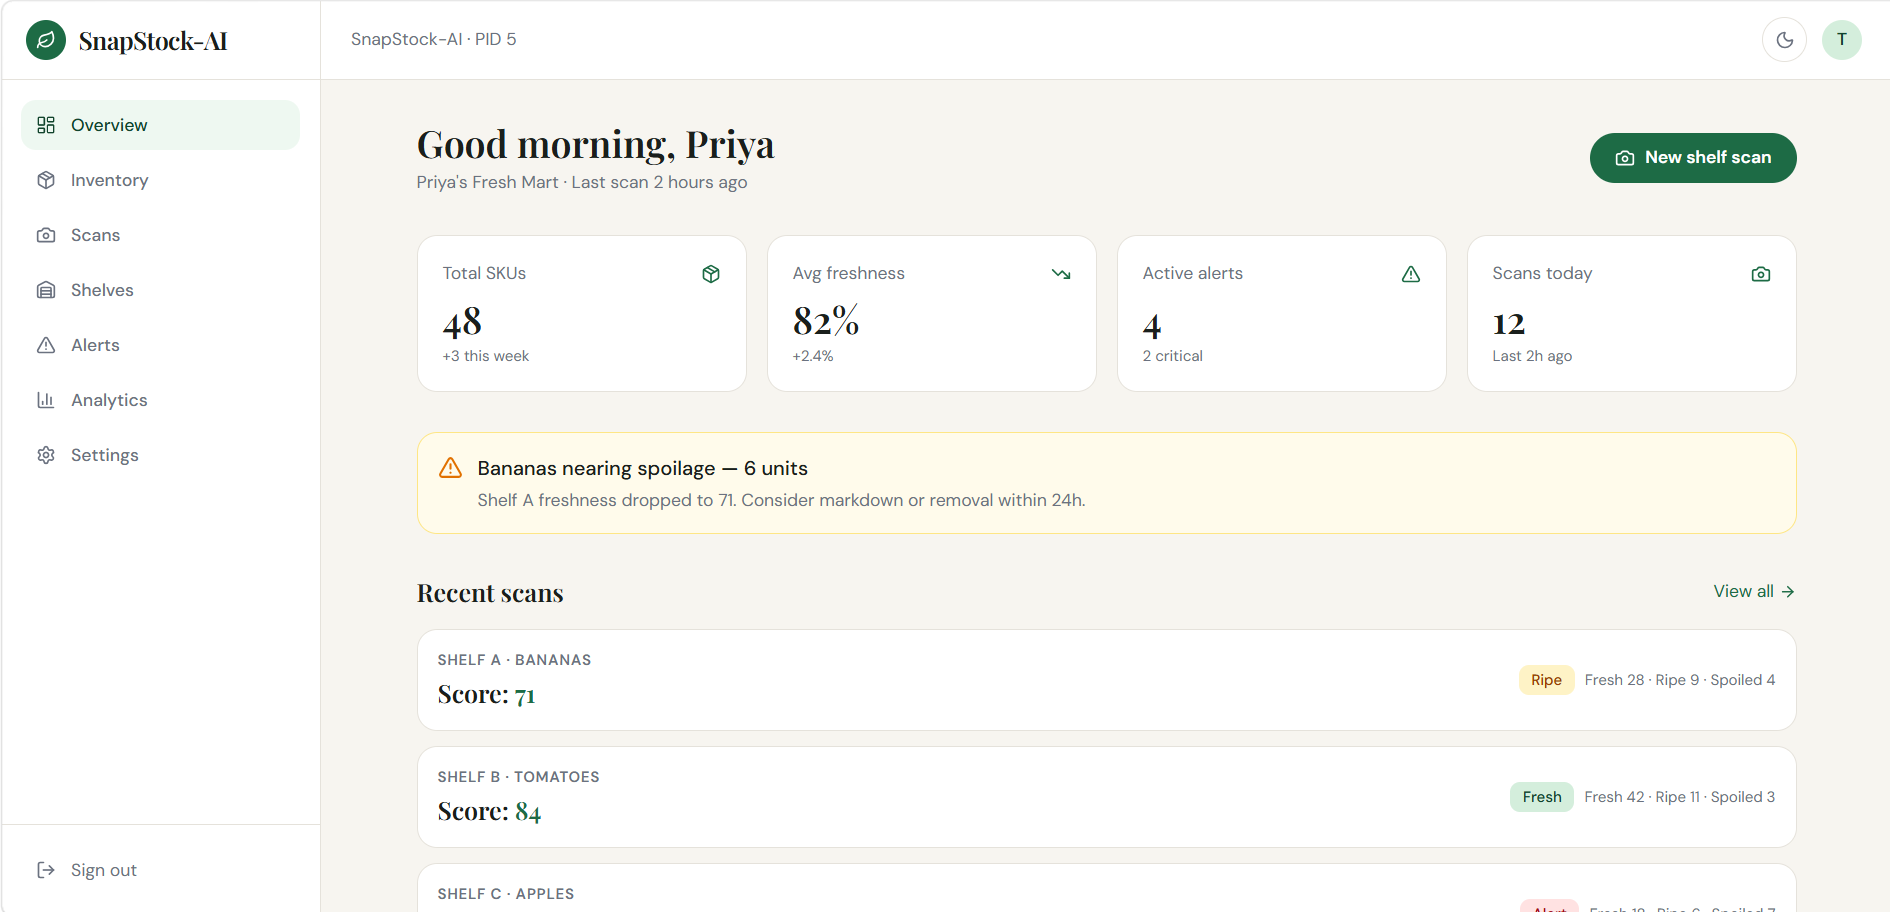
Task: Click the 'Score: 84' text
Action: [x=489, y=811]
